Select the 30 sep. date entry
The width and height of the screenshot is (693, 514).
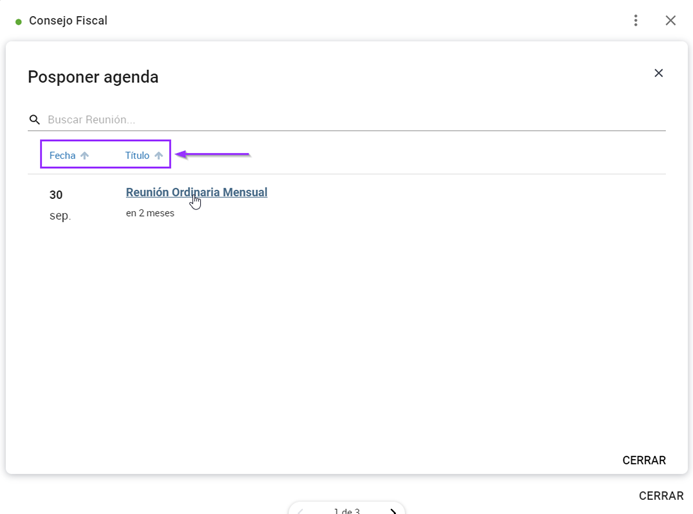[60, 205]
